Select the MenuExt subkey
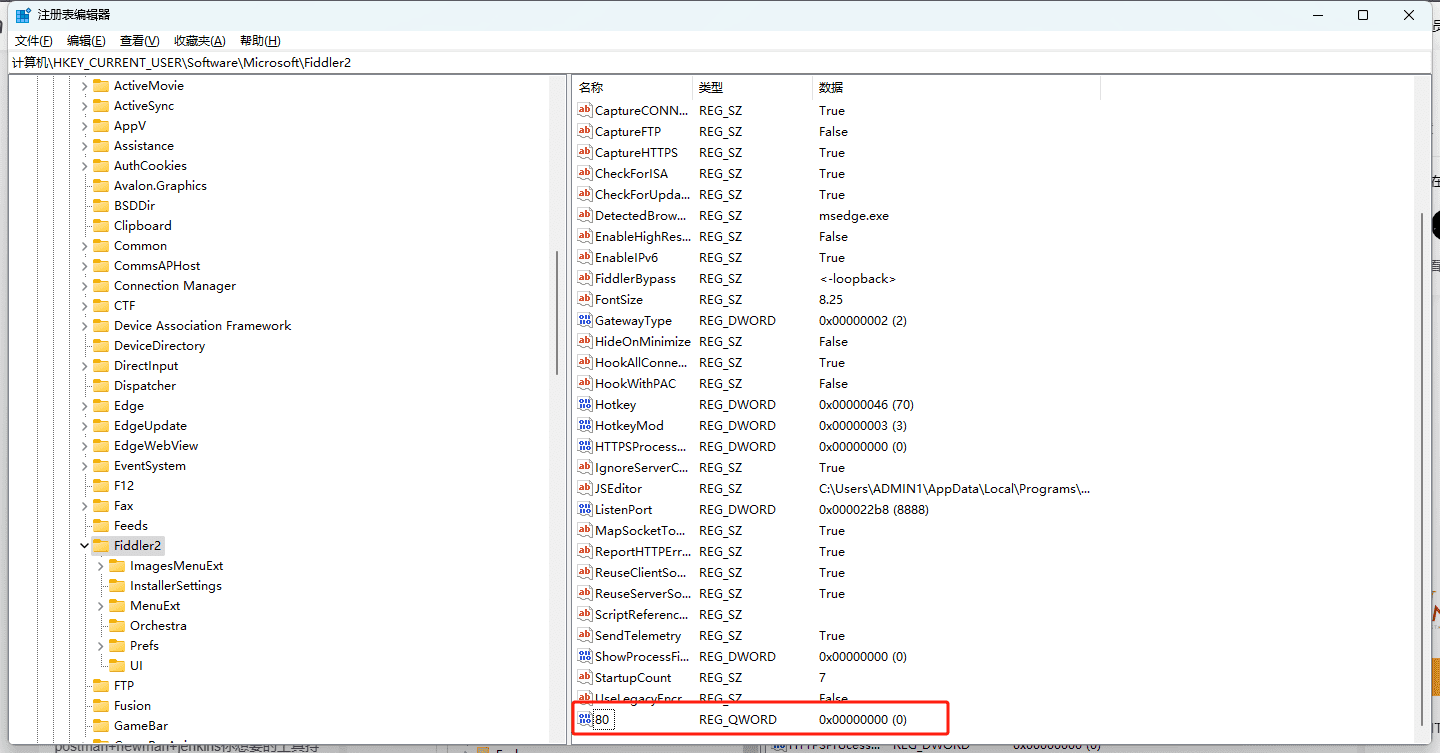Viewport: 1440px width, 753px height. coord(155,606)
